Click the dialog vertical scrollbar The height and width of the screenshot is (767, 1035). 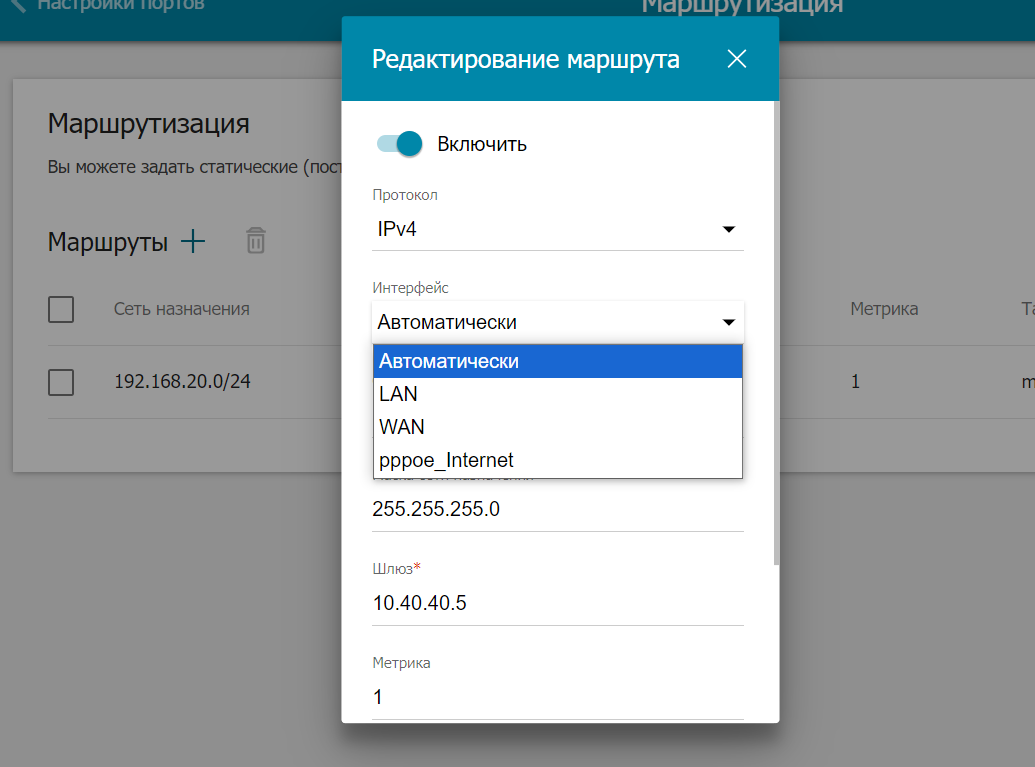776,333
